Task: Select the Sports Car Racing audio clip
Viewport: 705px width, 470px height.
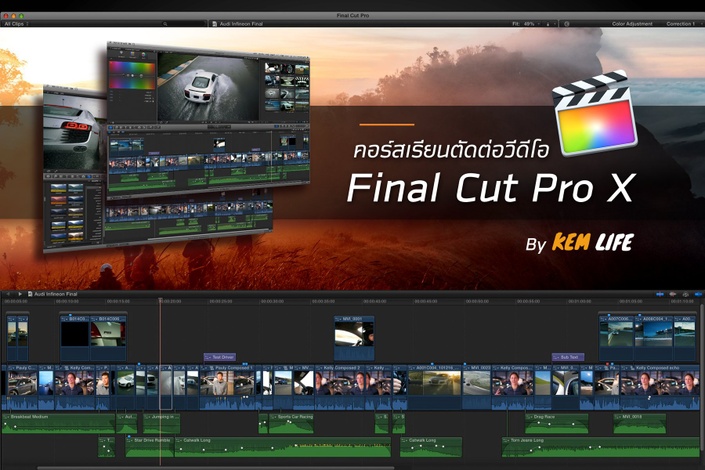Action: [291, 424]
